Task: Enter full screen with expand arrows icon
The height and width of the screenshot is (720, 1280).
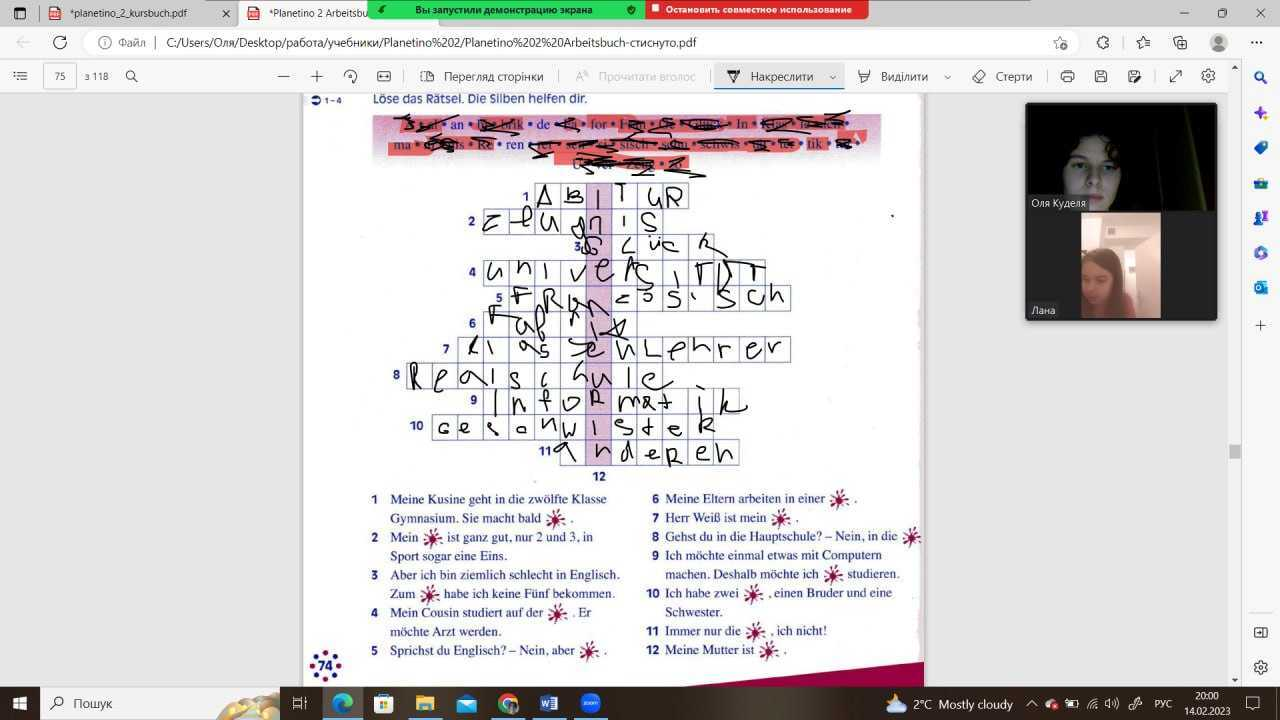Action: click(x=1175, y=76)
